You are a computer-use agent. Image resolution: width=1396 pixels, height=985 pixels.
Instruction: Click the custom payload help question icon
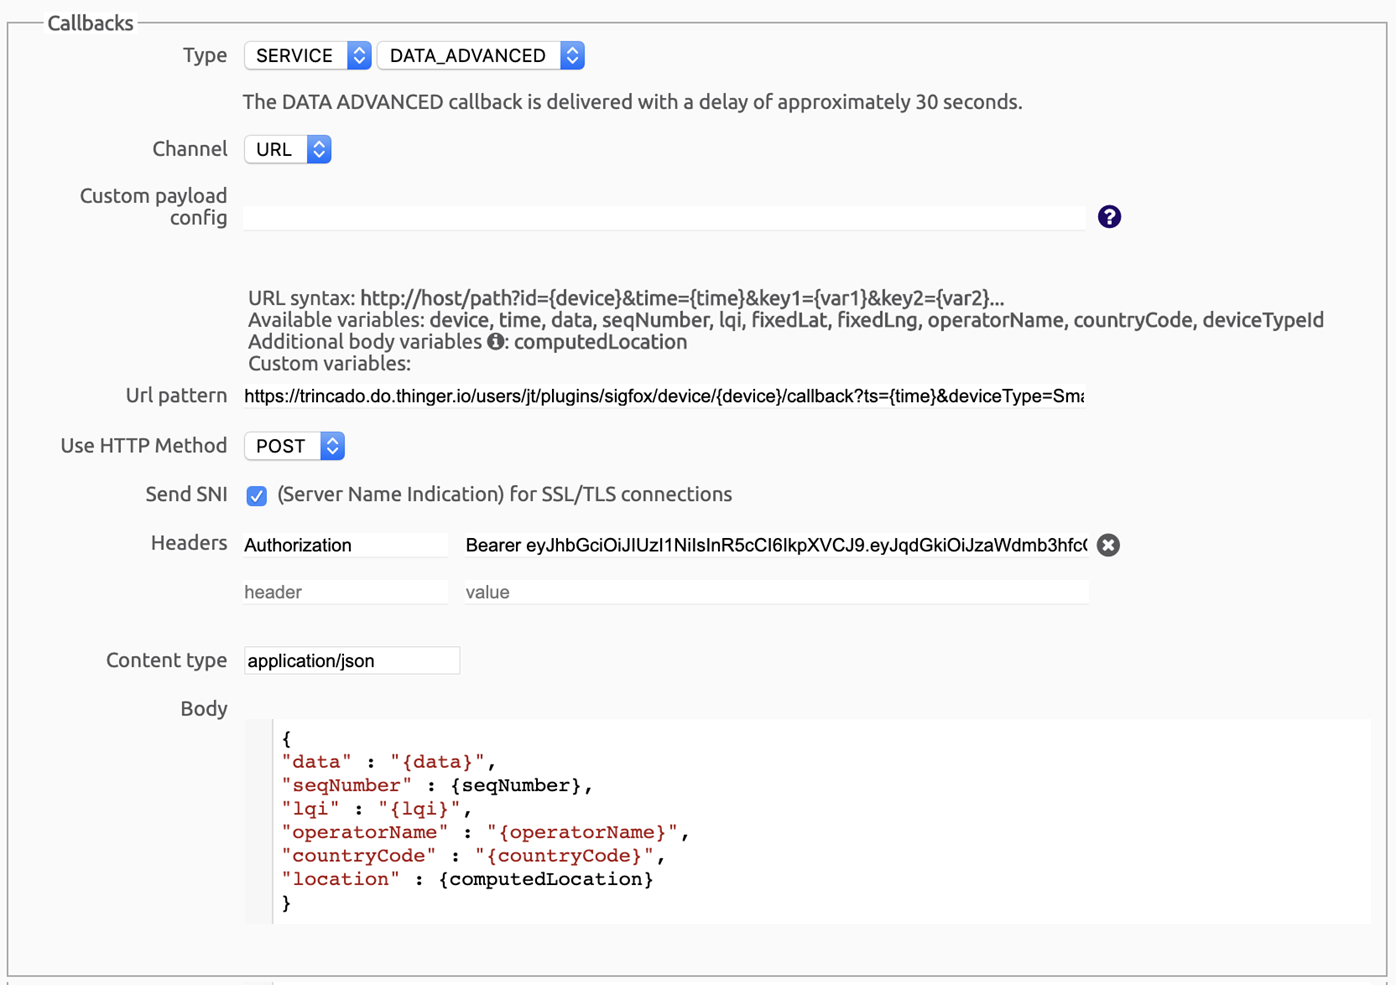(1109, 217)
